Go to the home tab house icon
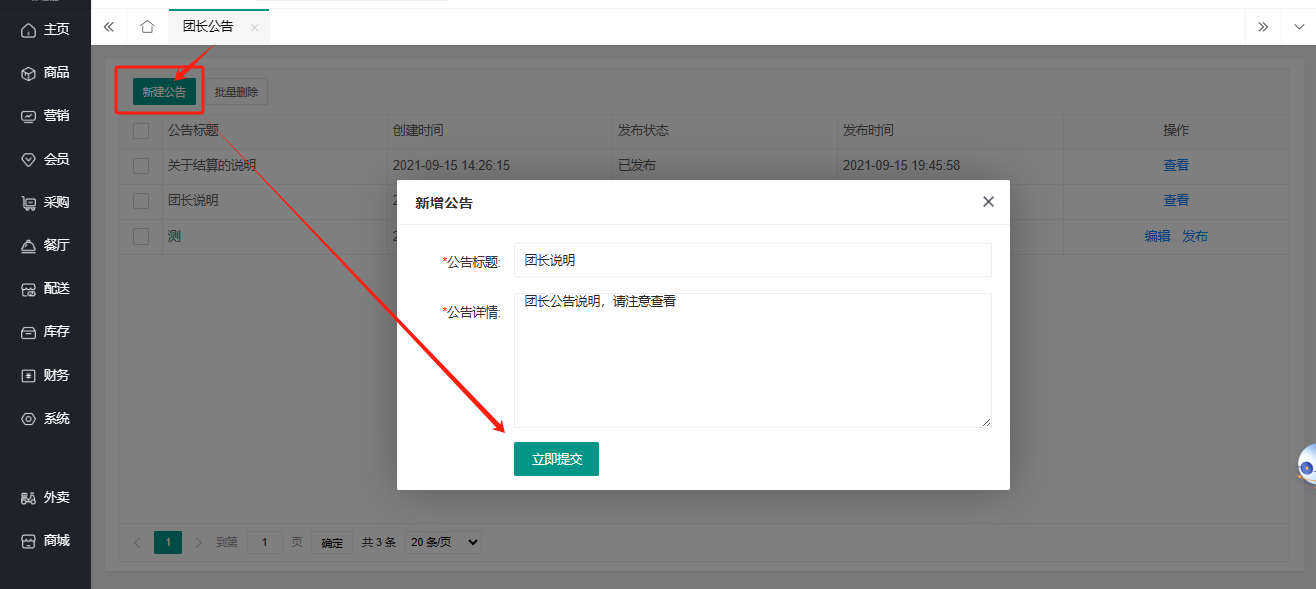The image size is (1316, 589). [x=147, y=27]
